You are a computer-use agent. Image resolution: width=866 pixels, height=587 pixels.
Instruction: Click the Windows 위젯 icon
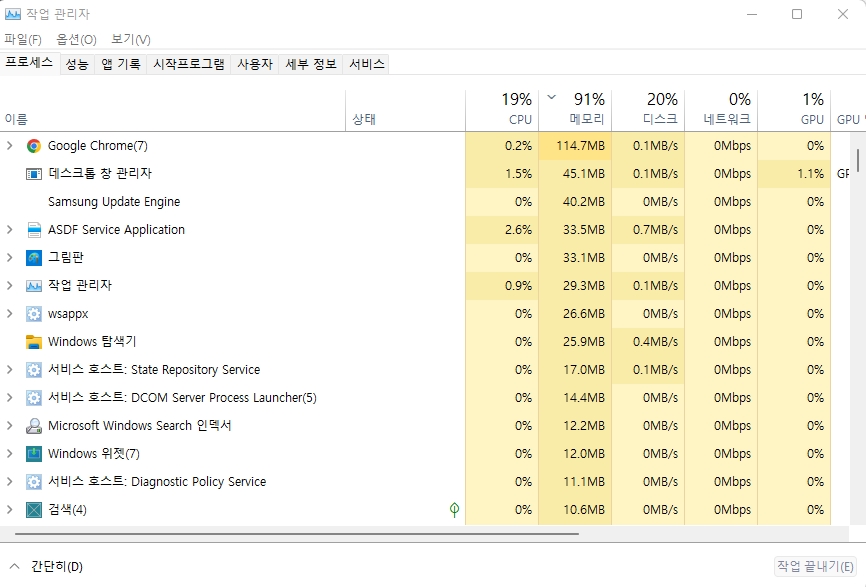point(34,454)
